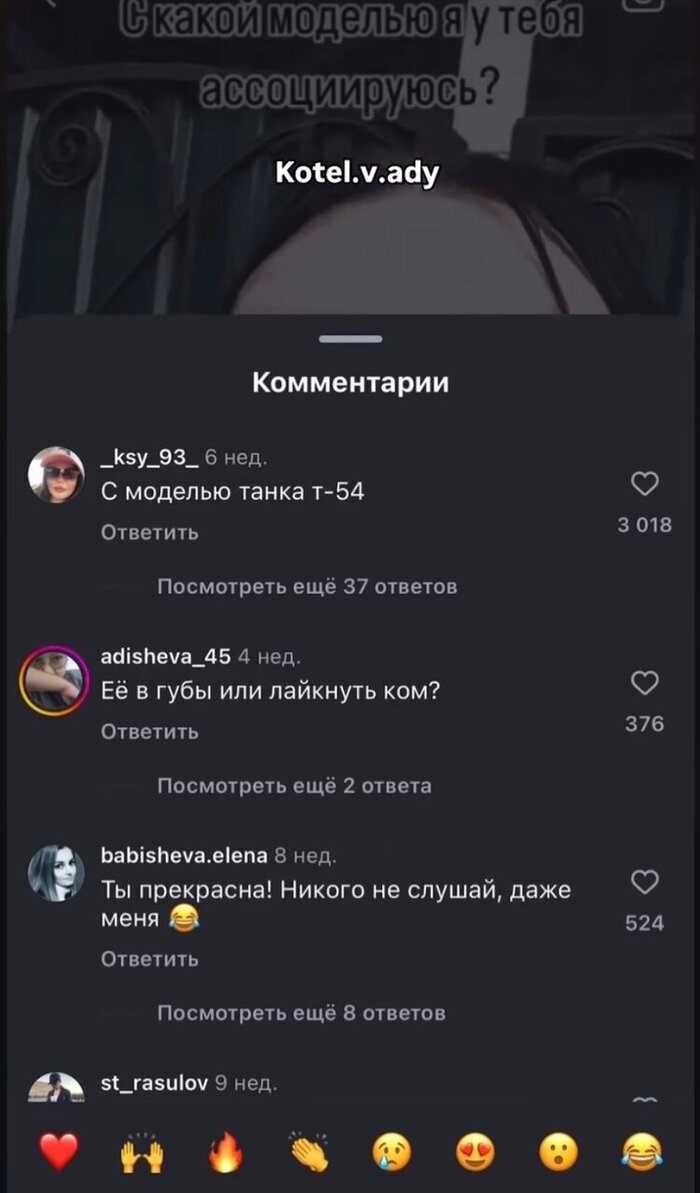
Task: Tap the heart-eyes emoji reaction
Action: point(475,1152)
